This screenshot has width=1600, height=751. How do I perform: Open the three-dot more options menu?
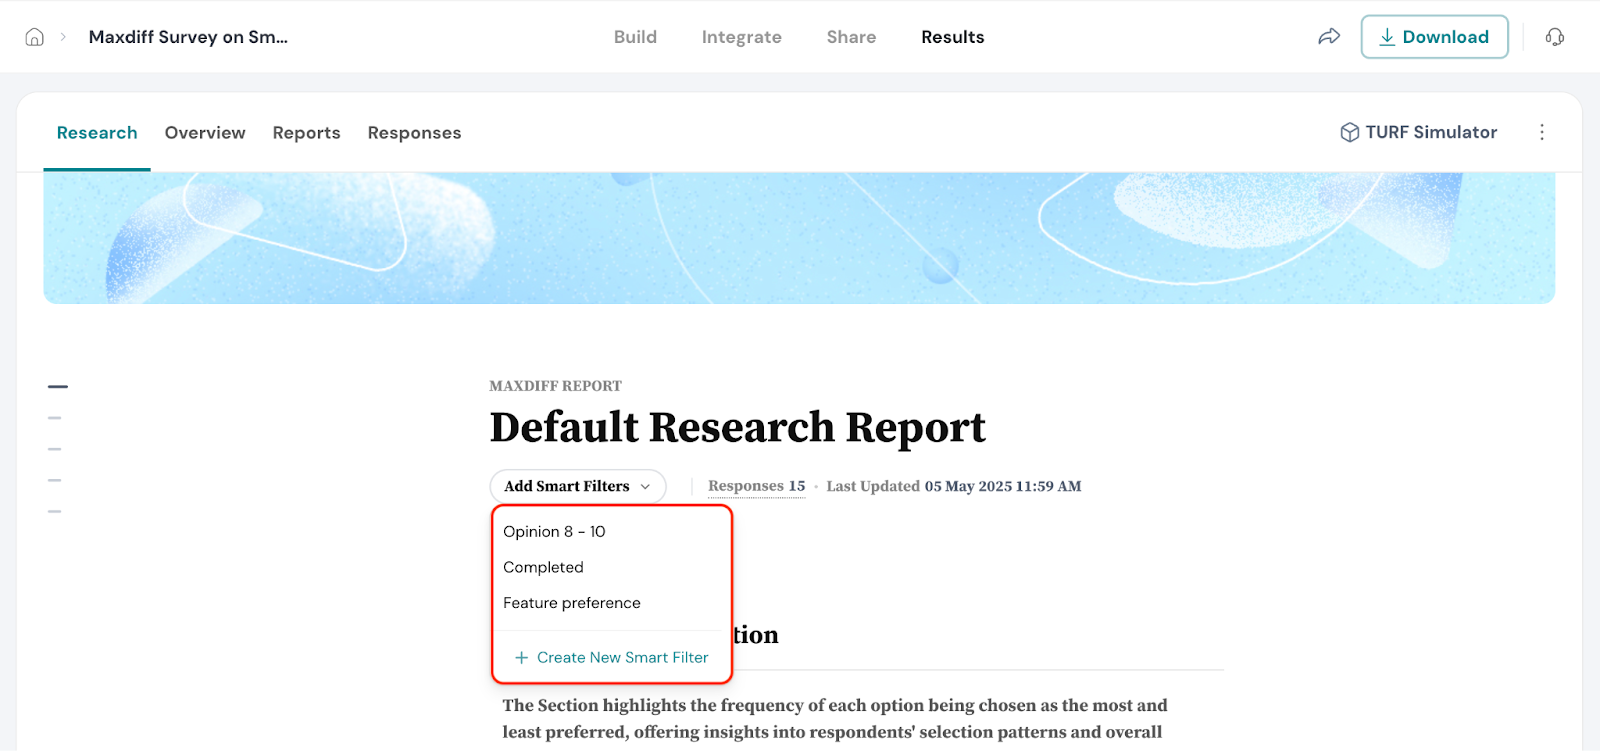click(1541, 132)
